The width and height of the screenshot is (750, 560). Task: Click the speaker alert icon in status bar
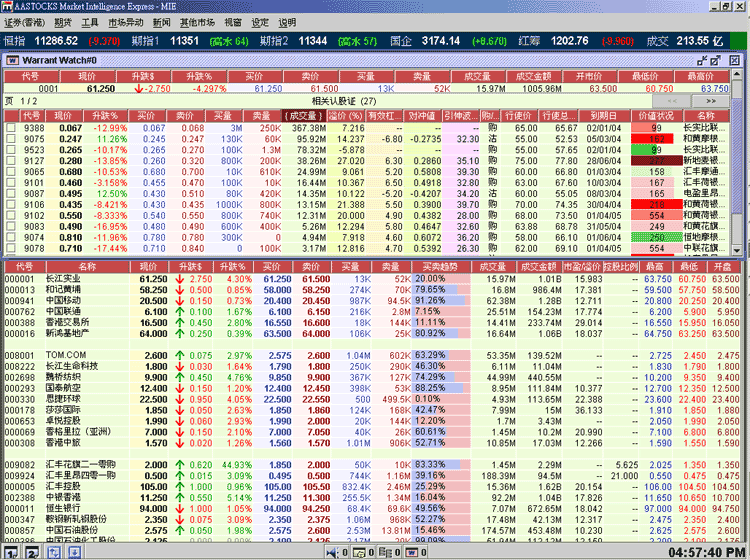coord(331,553)
